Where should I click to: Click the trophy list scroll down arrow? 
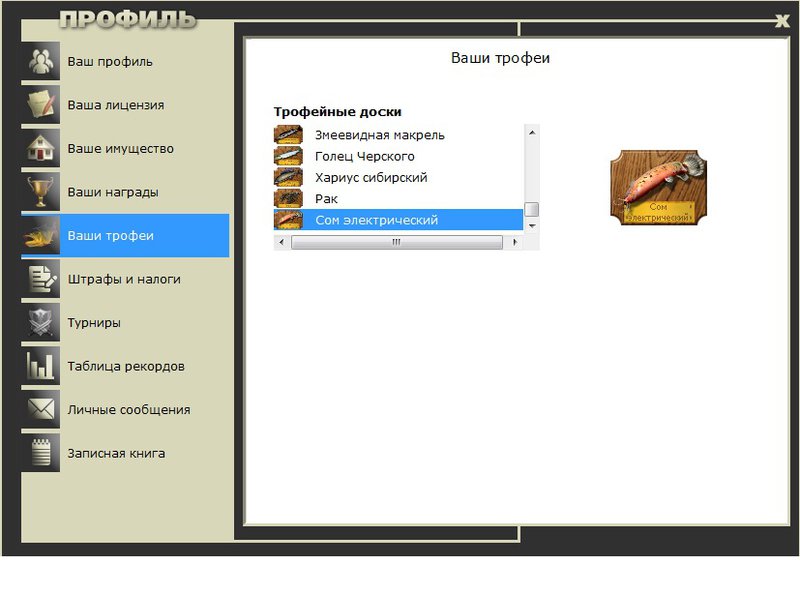coord(532,226)
